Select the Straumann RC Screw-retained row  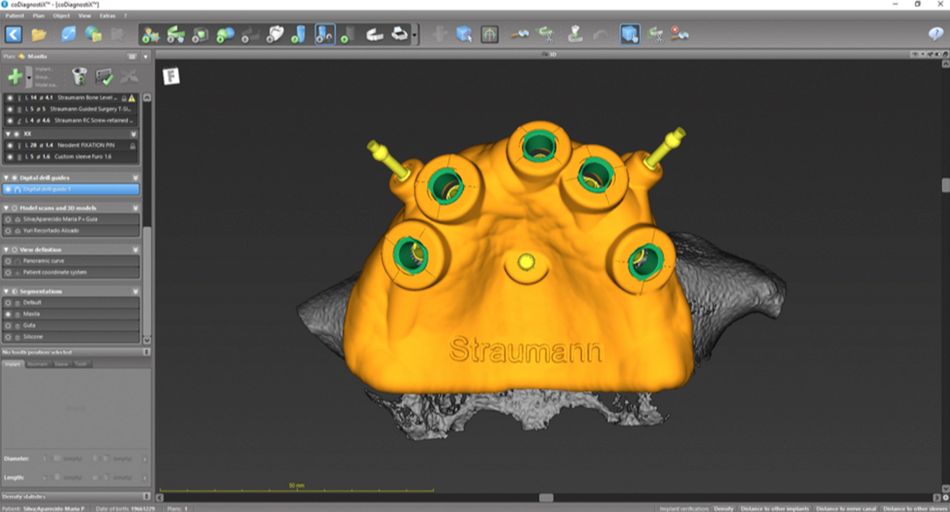71,121
